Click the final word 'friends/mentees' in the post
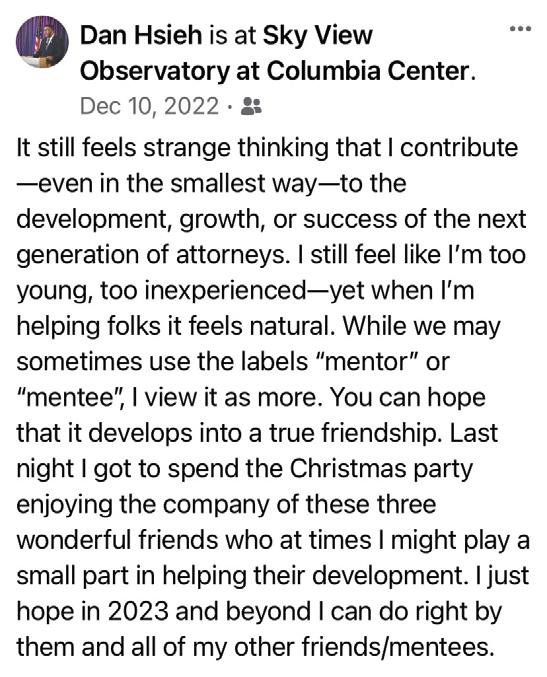This screenshot has height=677, width=547. 397,648
